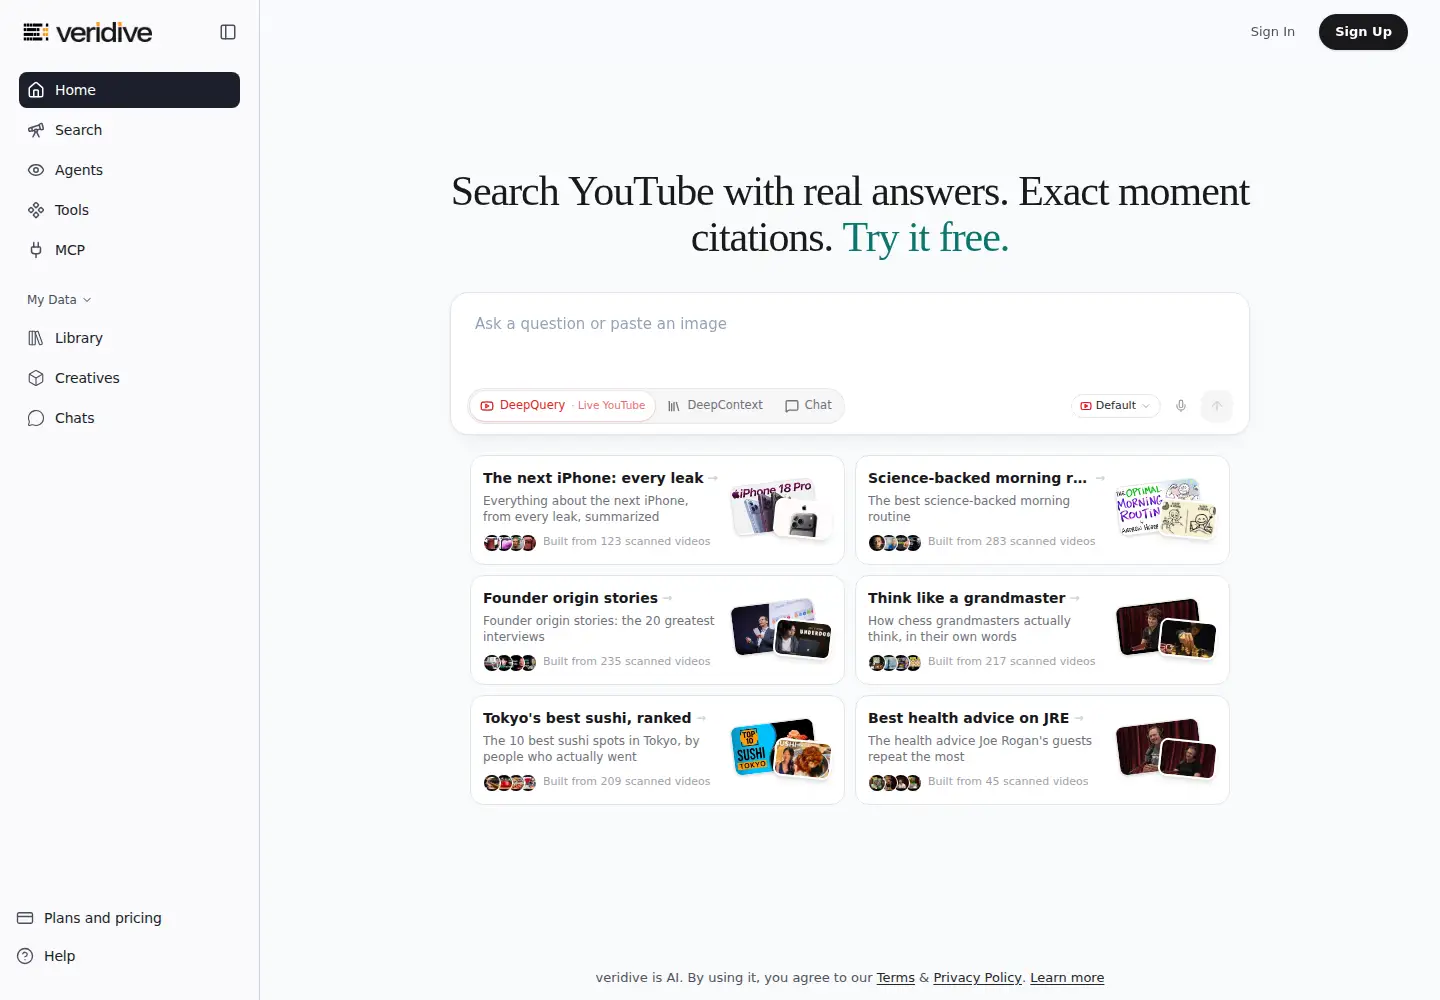This screenshot has height=1000, width=1440.
Task: Click channel avatars on iPhone leak card
Action: (510, 542)
